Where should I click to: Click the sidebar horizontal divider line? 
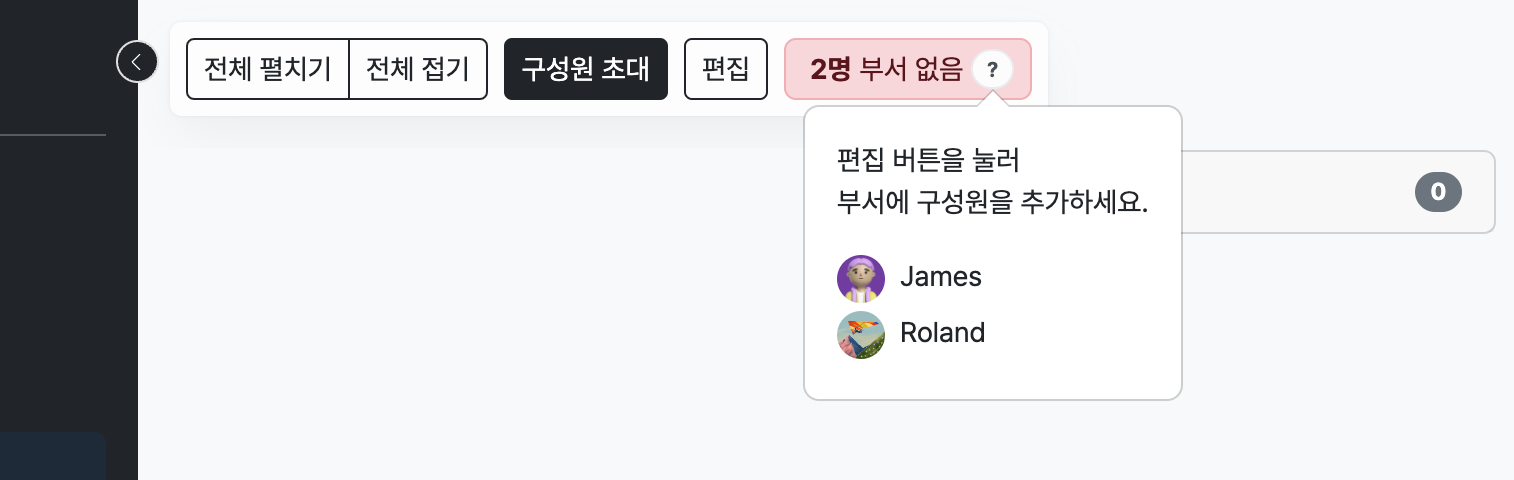53,134
